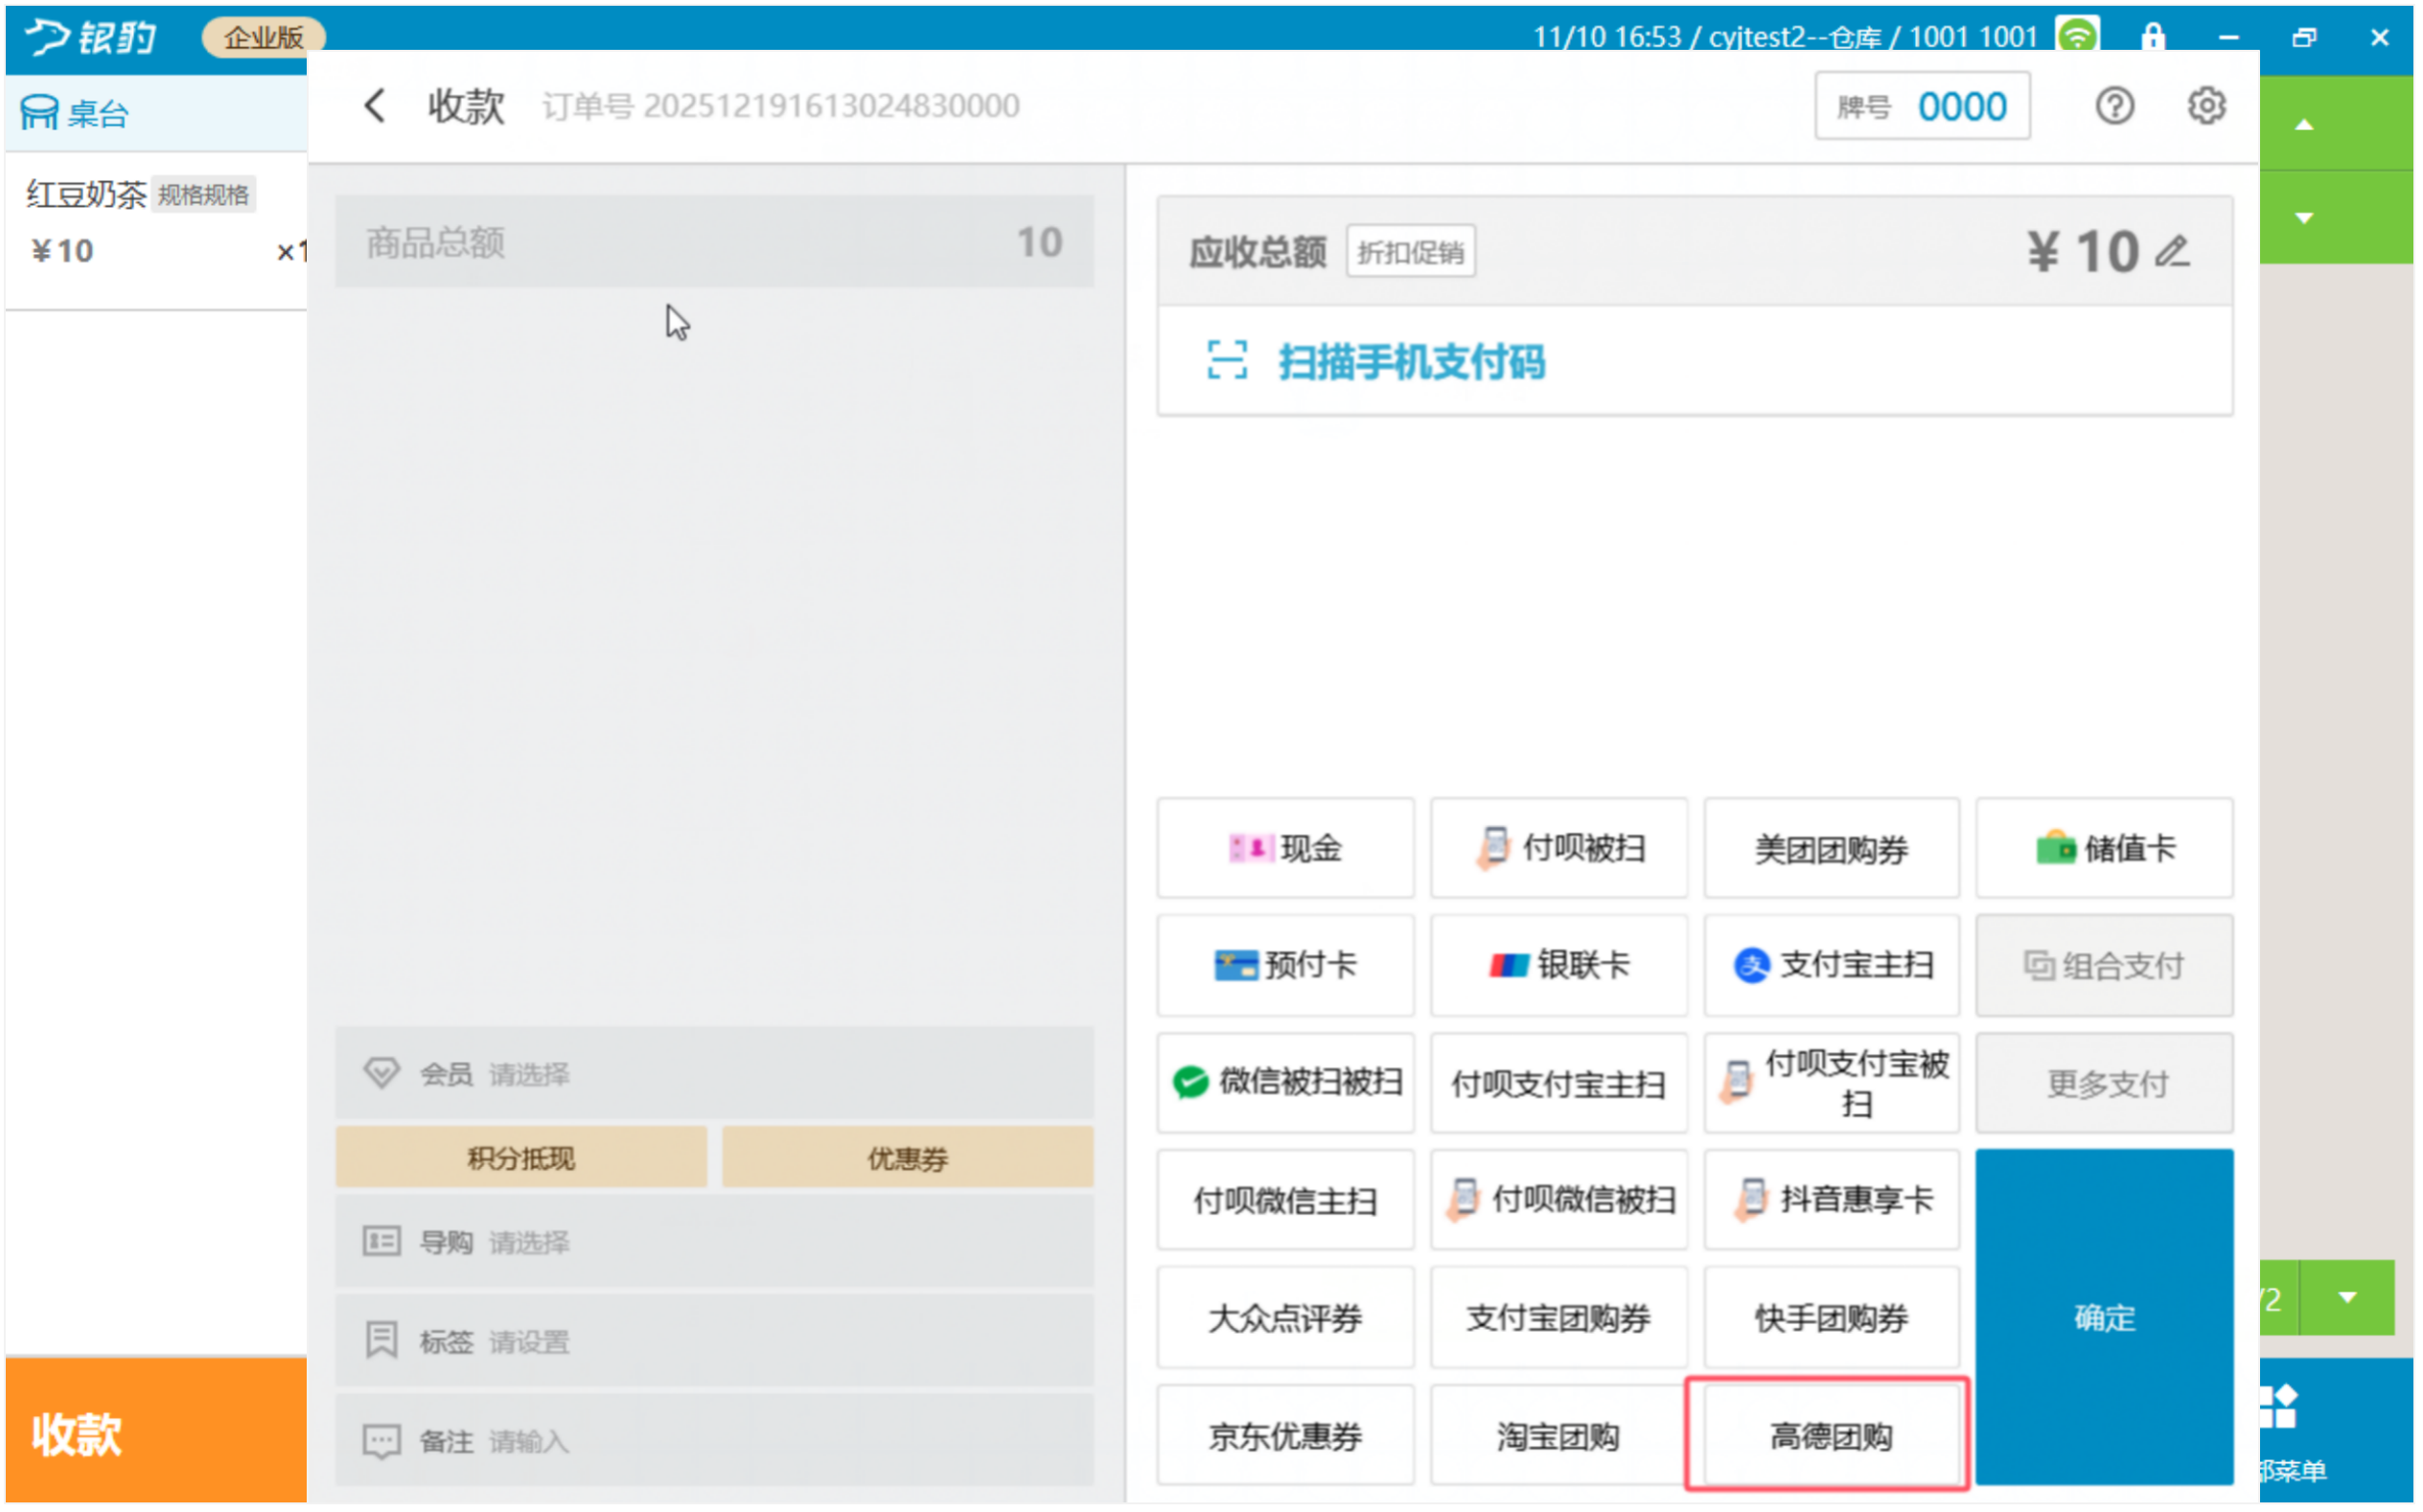2423x1512 pixels.
Task: Open the settings gear icon
Action: pos(2206,105)
